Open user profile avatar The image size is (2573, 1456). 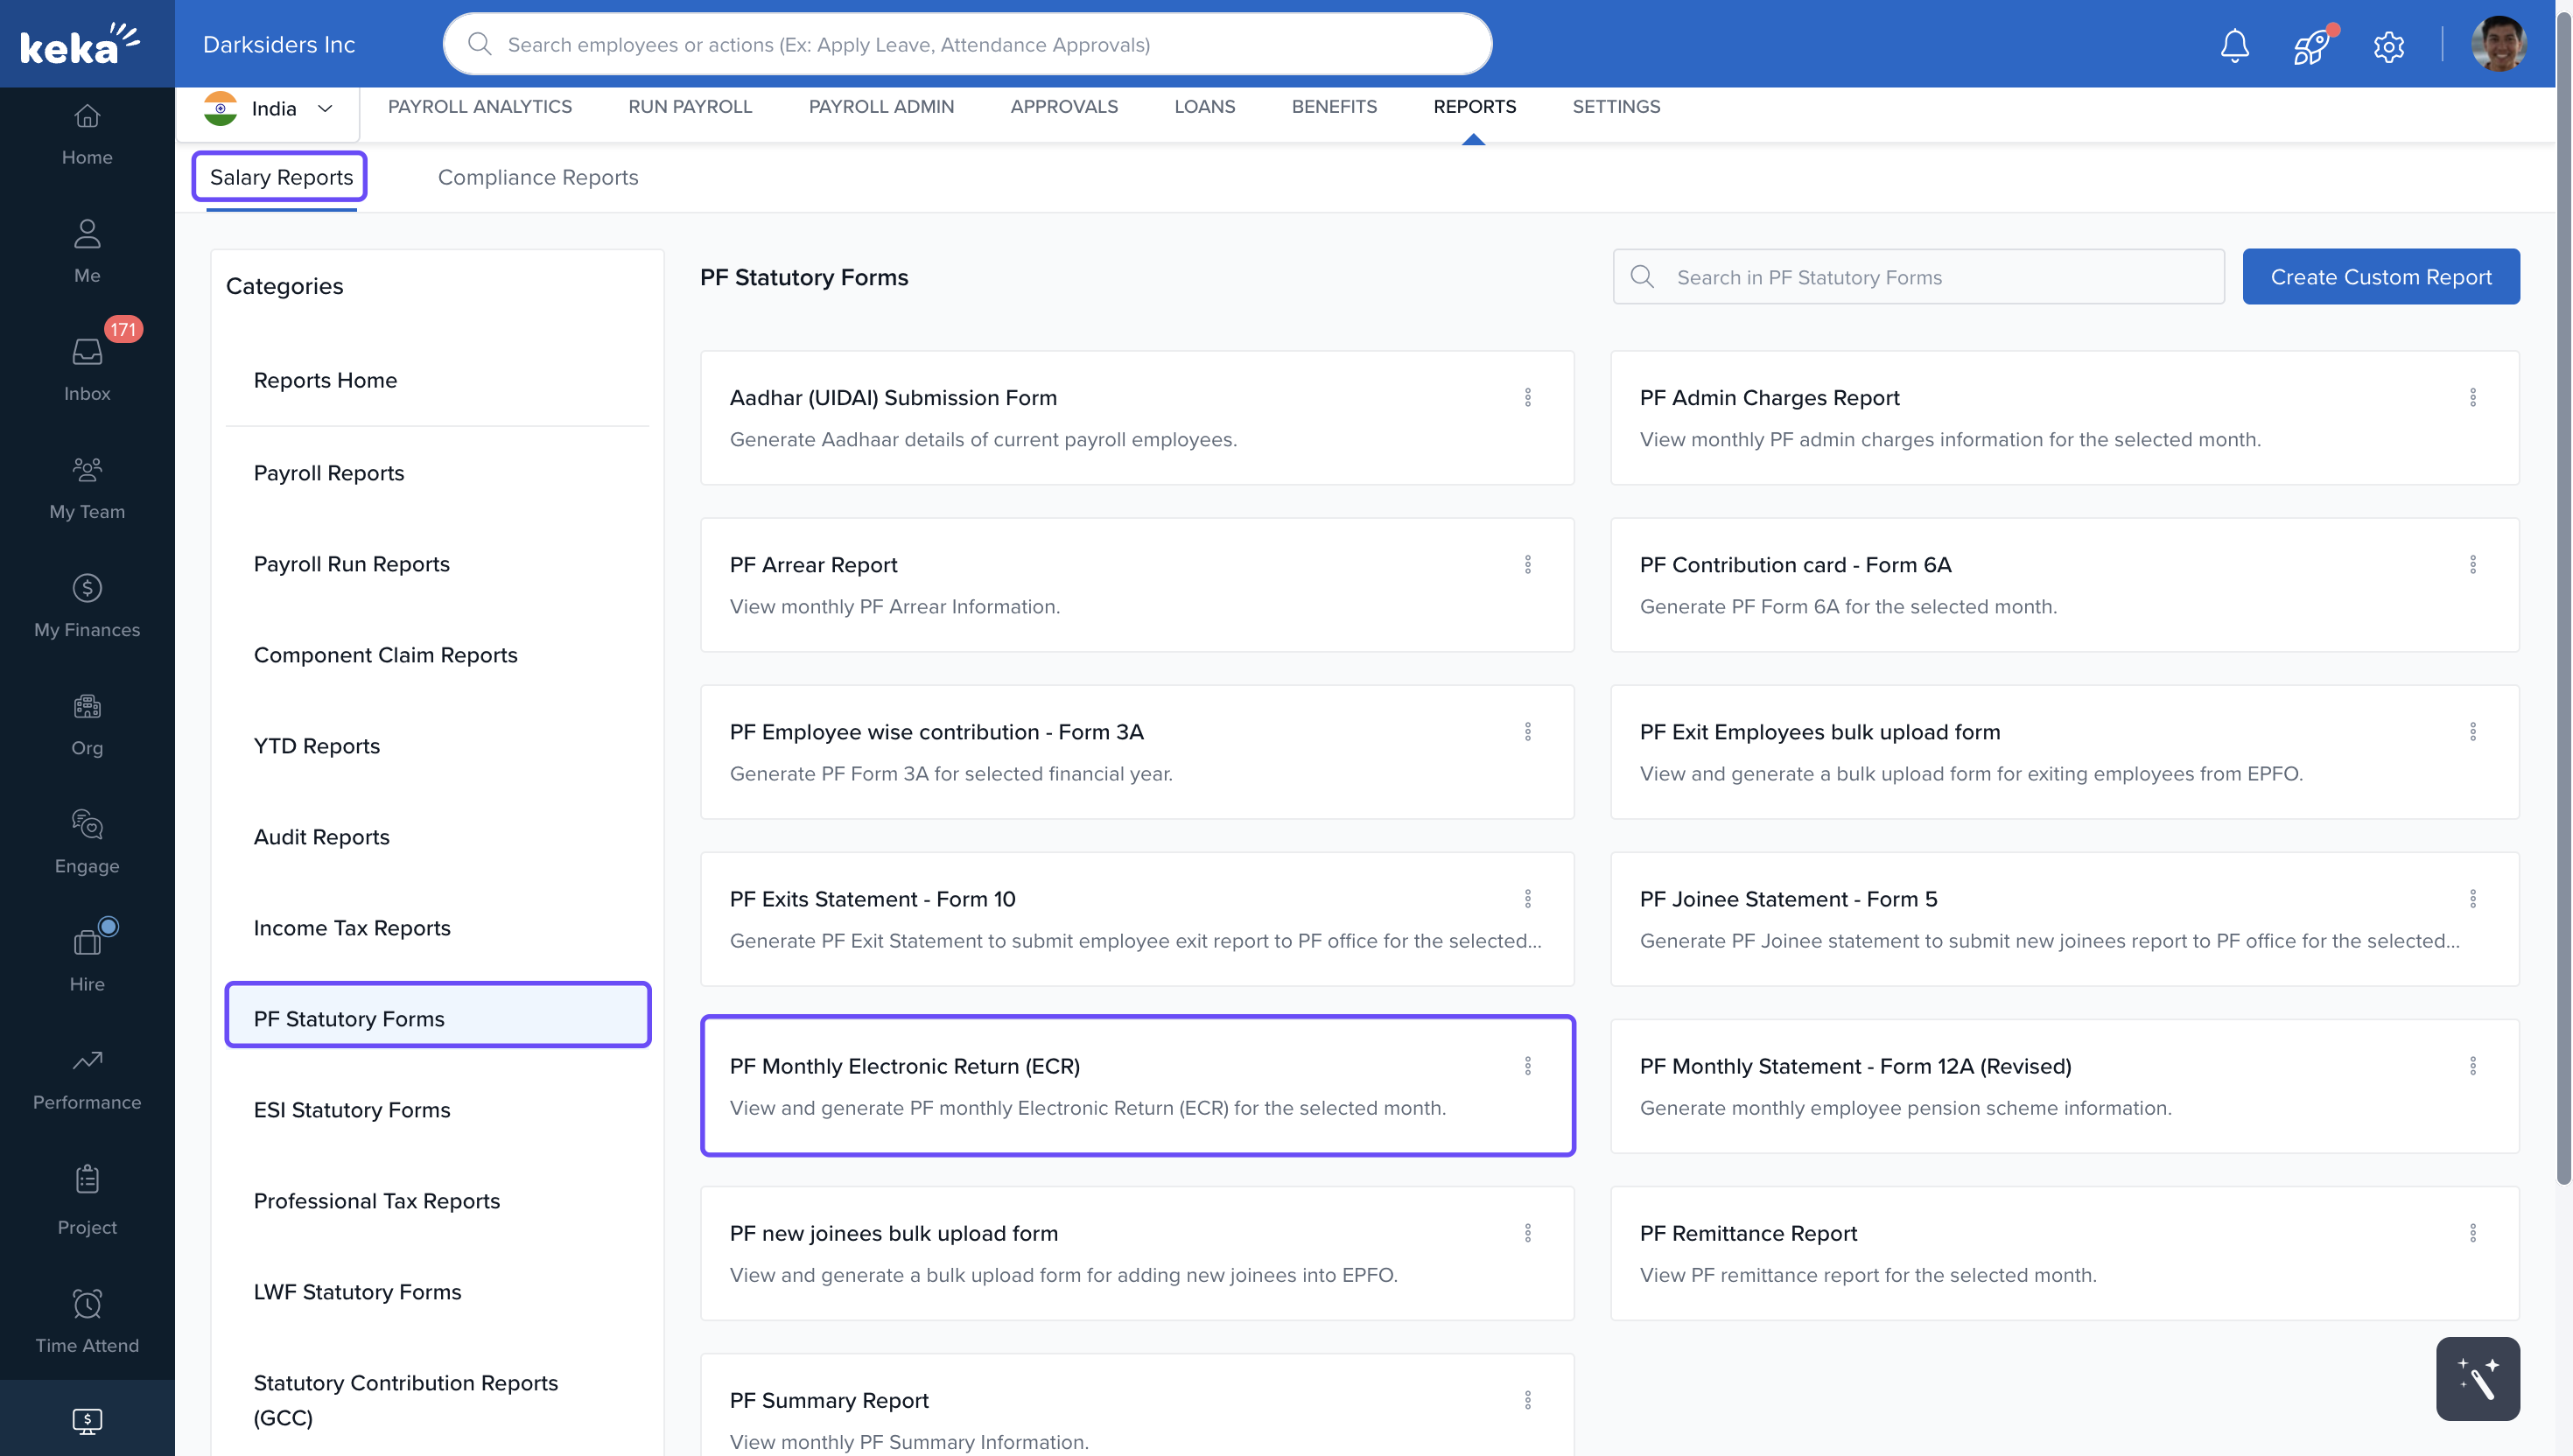pyautogui.click(x=2497, y=45)
